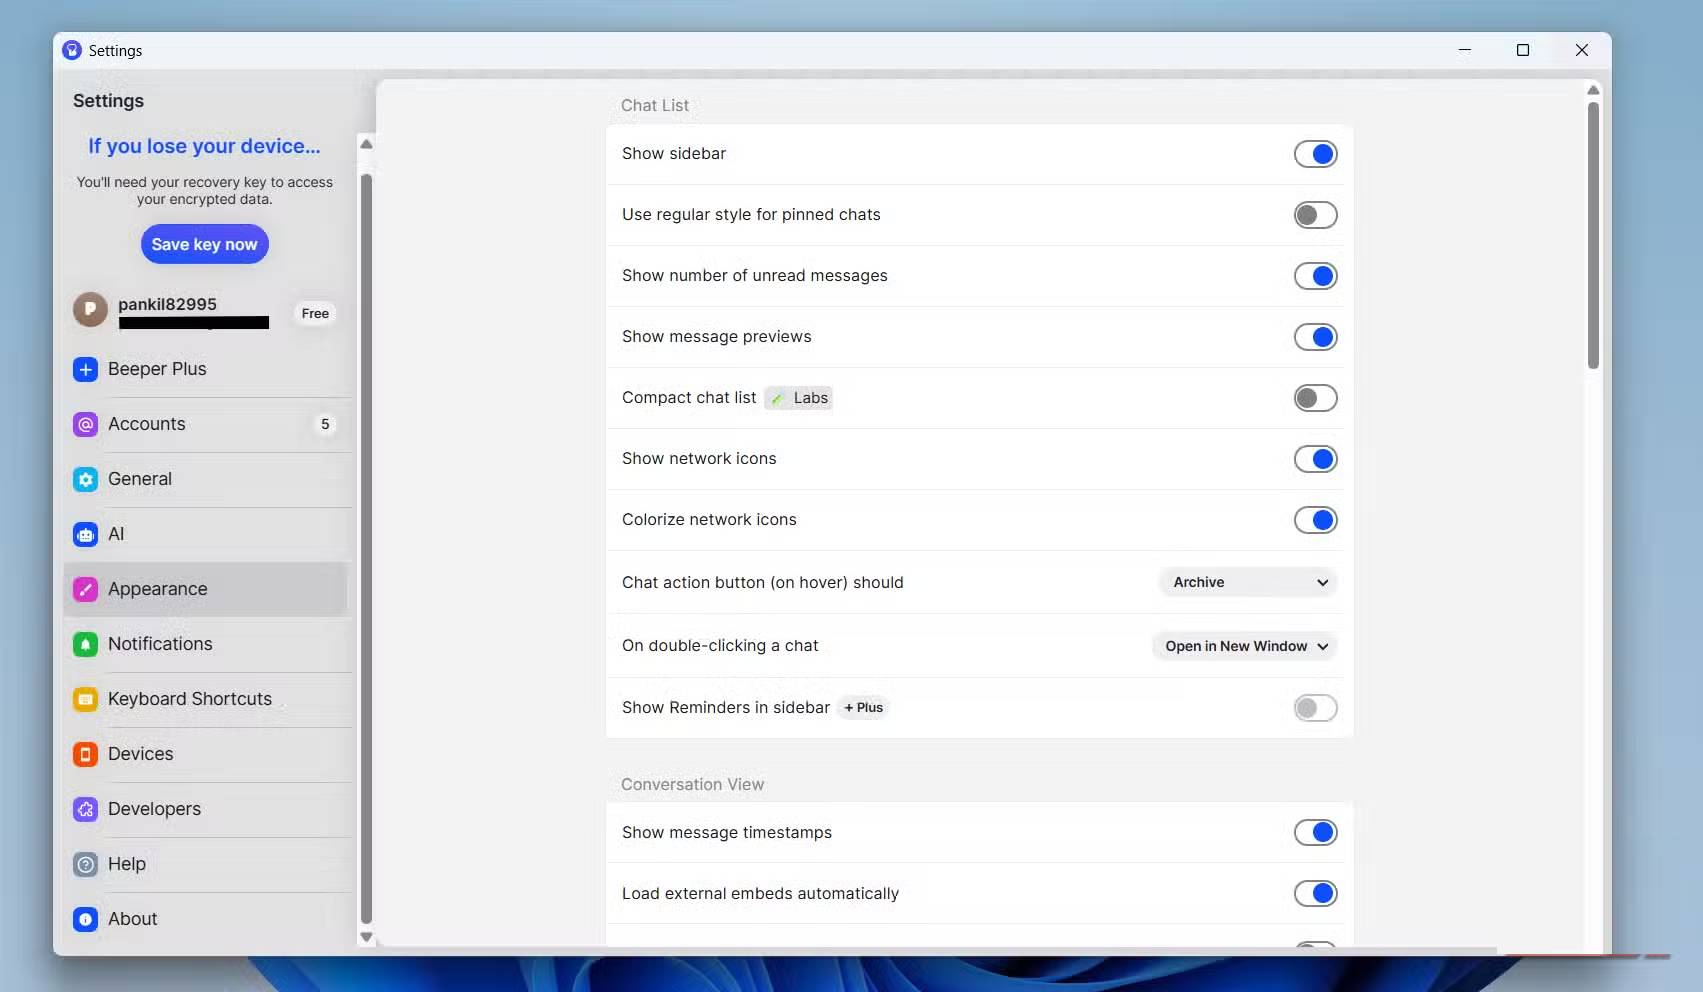This screenshot has width=1703, height=992.
Task: Open the chat action button dropdown
Action: pyautogui.click(x=1247, y=582)
